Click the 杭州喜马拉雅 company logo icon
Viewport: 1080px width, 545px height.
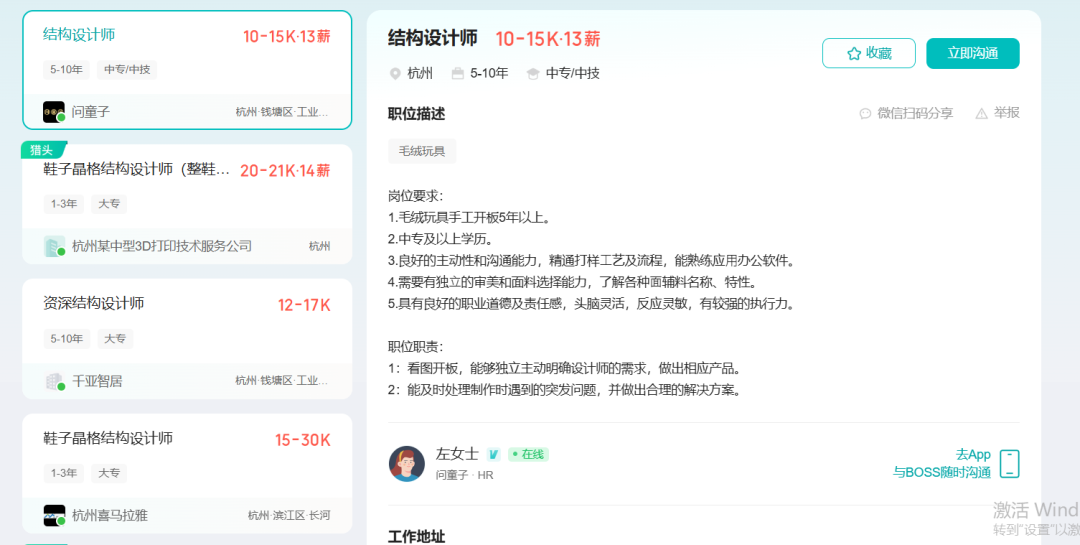coord(54,516)
